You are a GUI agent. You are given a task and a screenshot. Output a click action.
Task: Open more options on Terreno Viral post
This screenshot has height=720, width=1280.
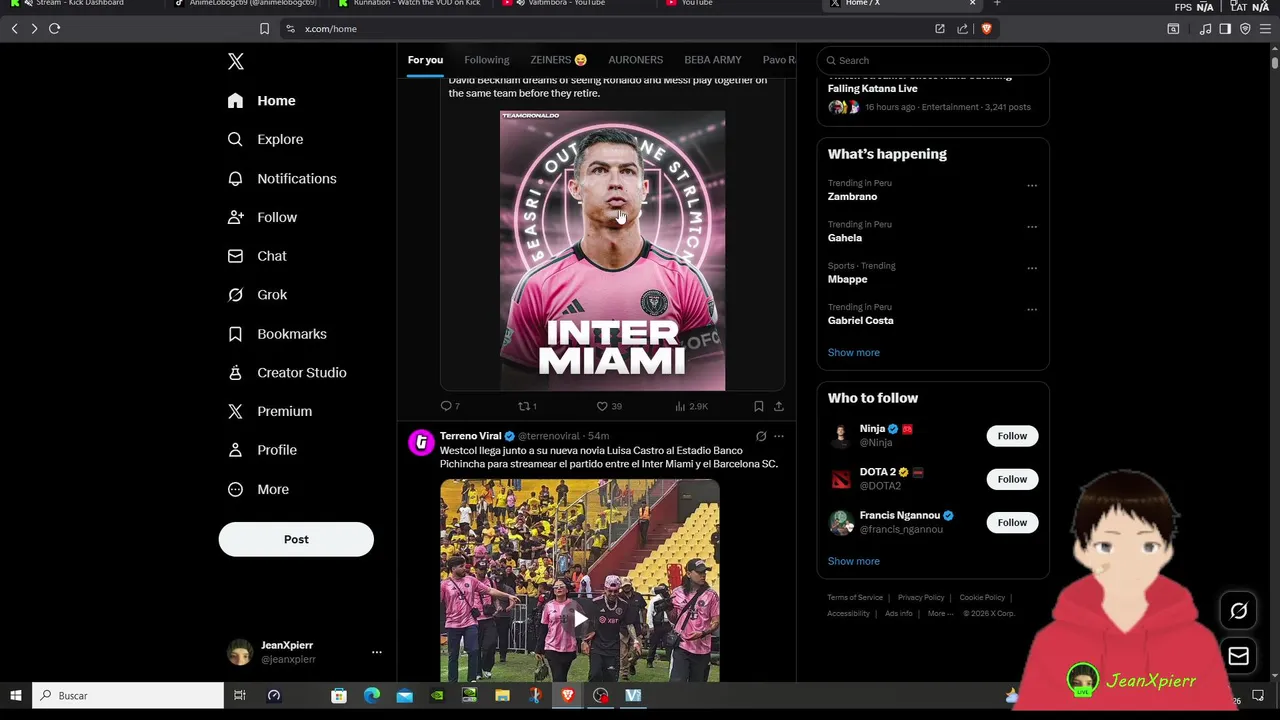pyautogui.click(x=779, y=436)
